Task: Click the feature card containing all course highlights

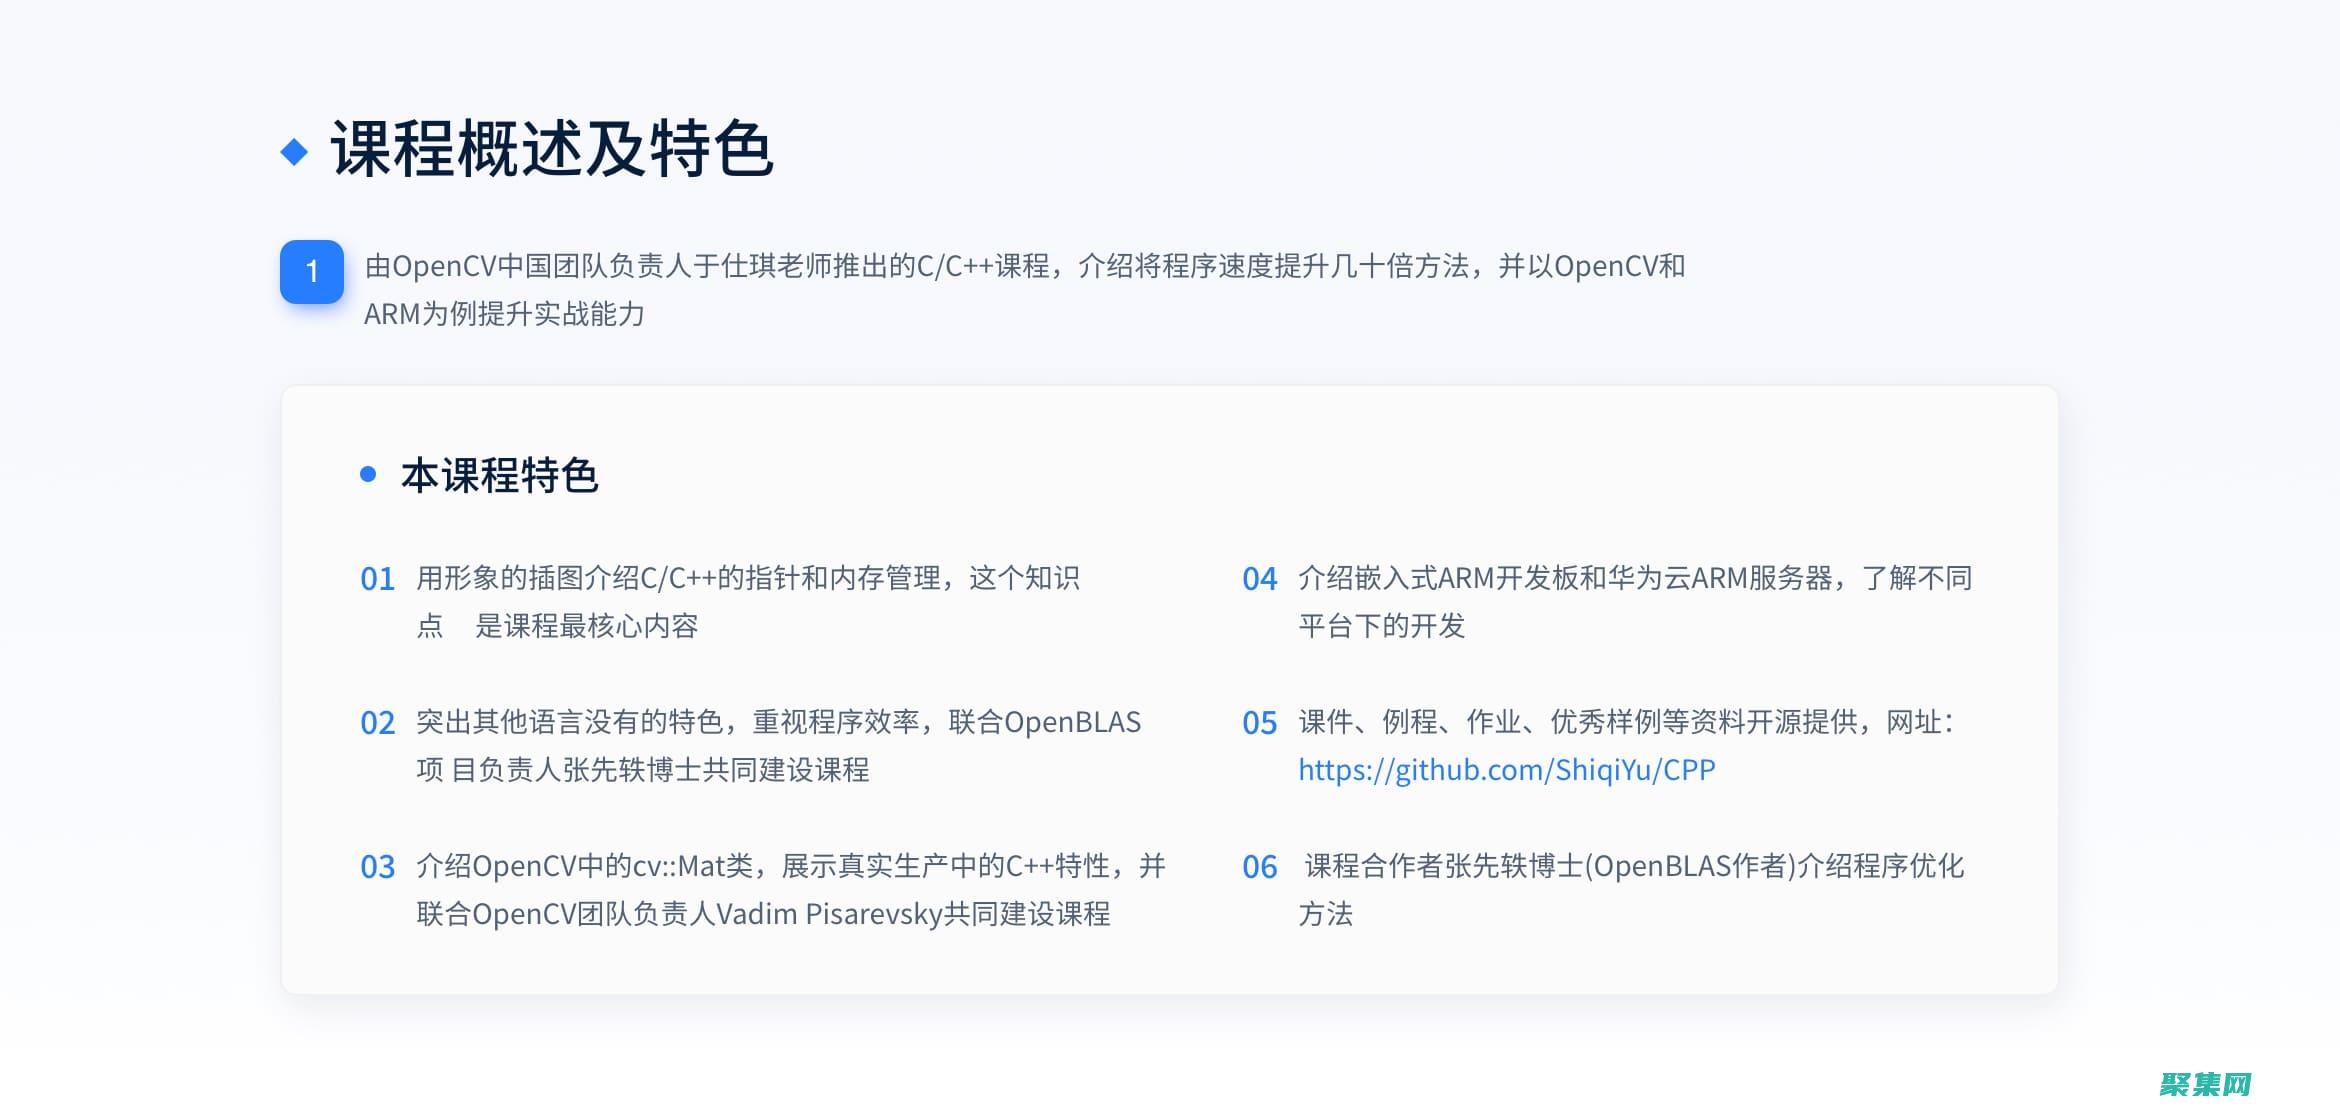Action: coord(1170,690)
